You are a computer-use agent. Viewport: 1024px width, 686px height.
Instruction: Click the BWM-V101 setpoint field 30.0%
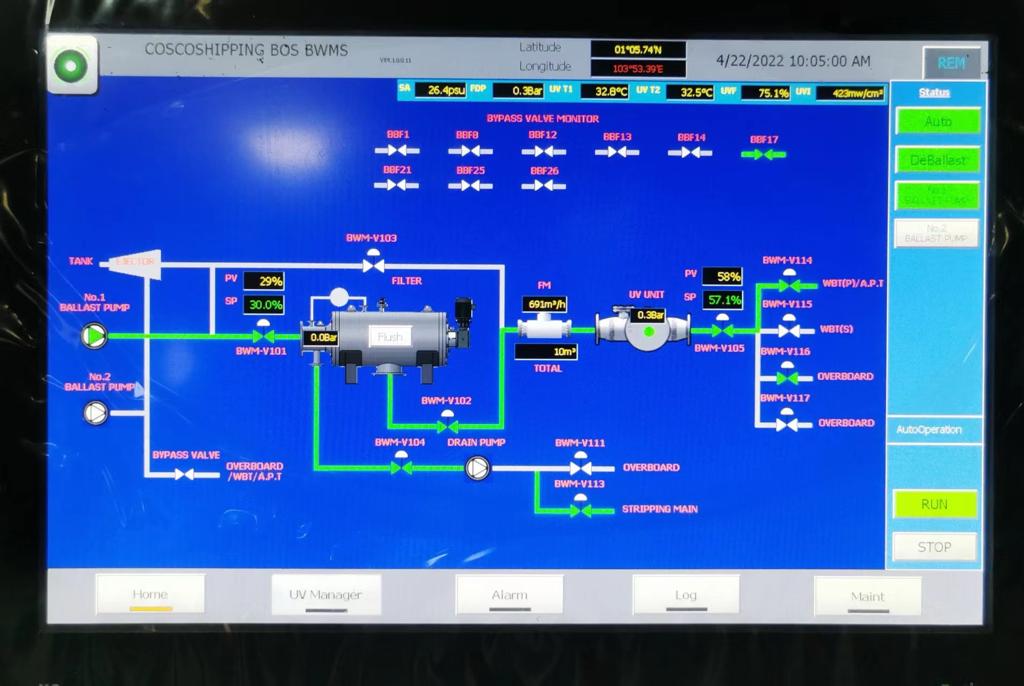click(264, 304)
